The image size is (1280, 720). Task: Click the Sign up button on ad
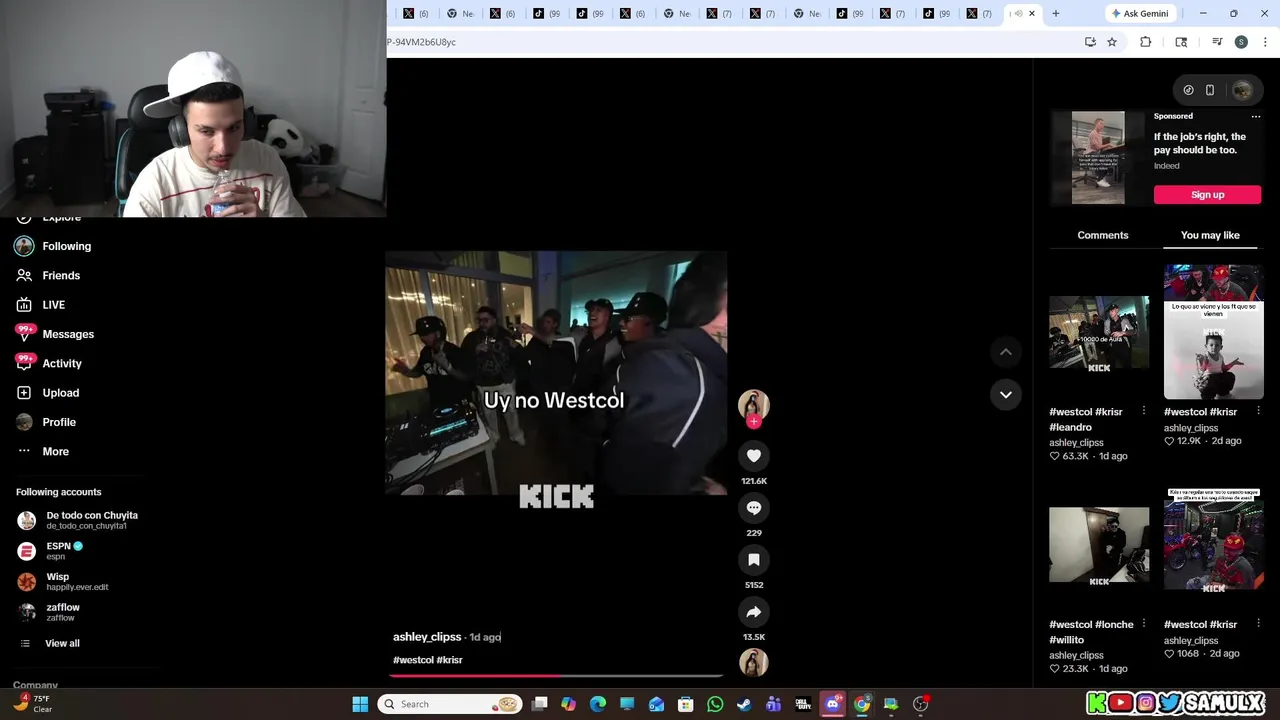(x=1207, y=195)
